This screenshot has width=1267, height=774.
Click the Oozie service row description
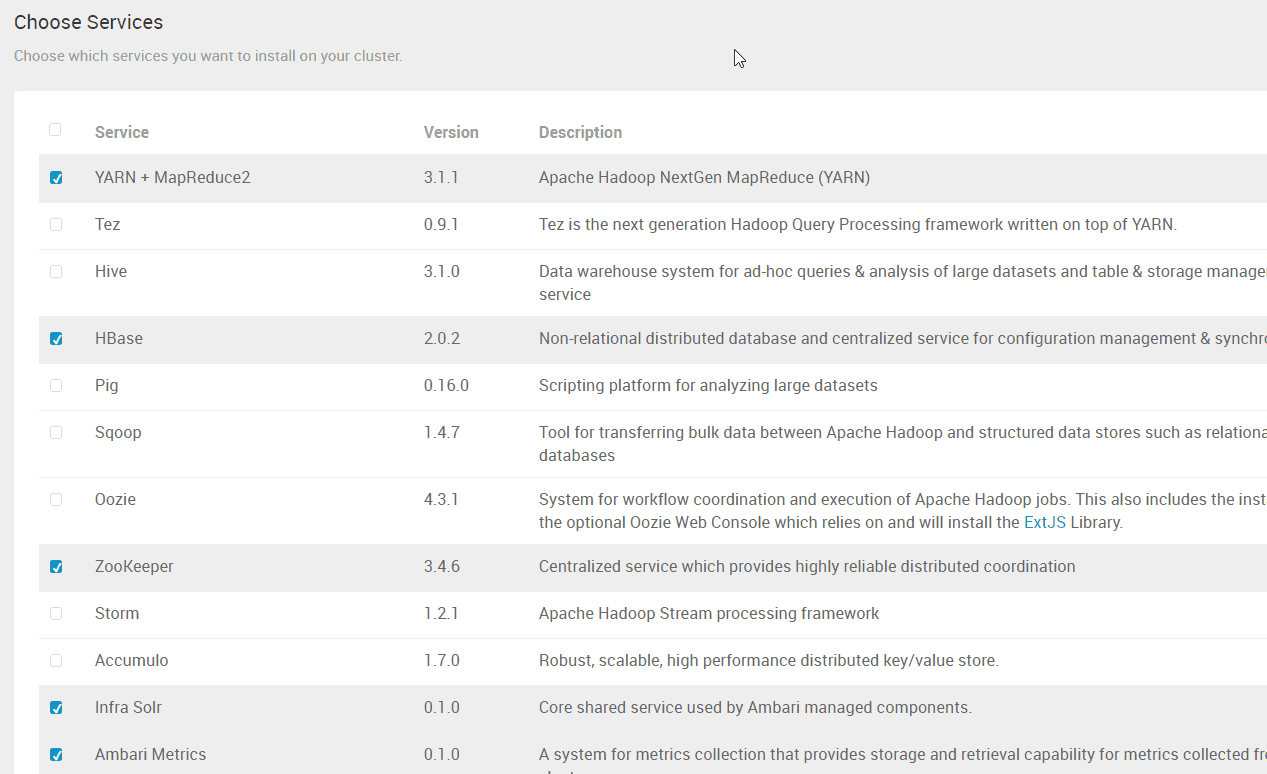[902, 511]
